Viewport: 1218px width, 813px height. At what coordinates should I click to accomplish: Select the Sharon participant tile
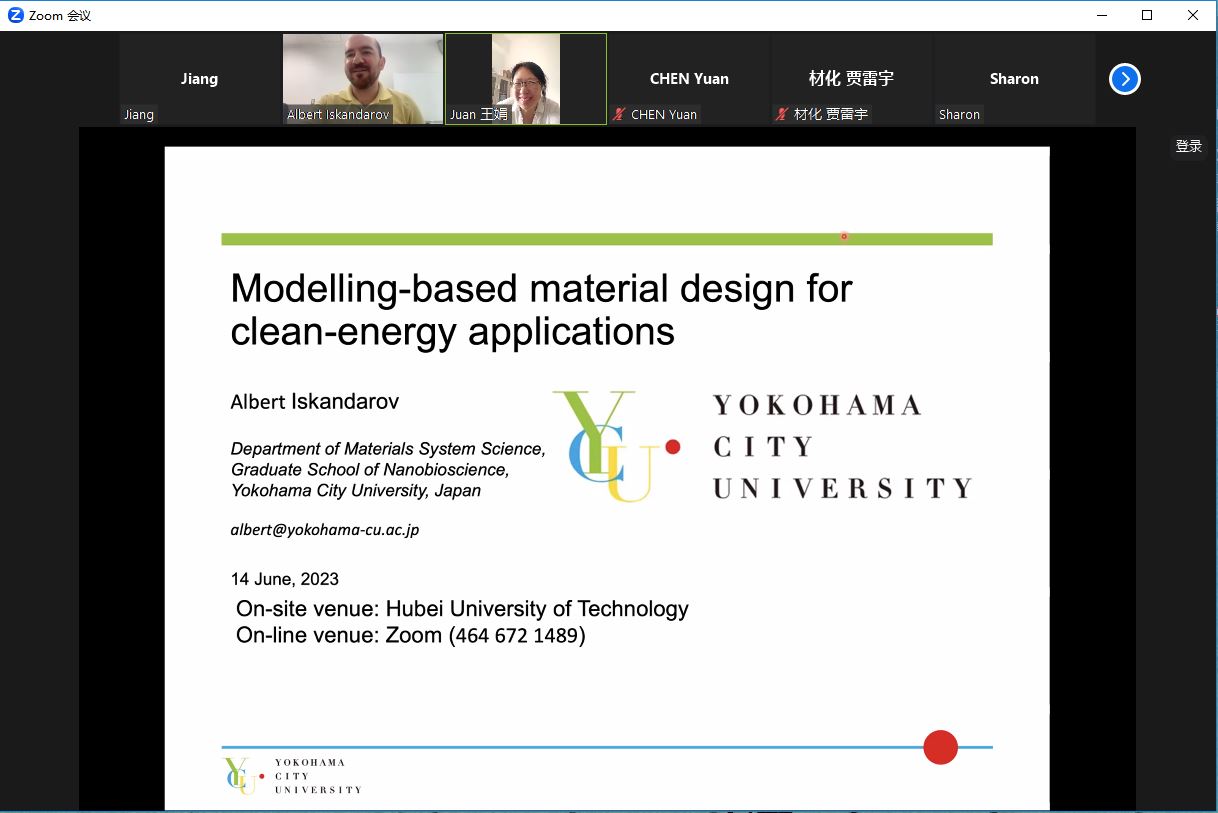(x=1014, y=78)
